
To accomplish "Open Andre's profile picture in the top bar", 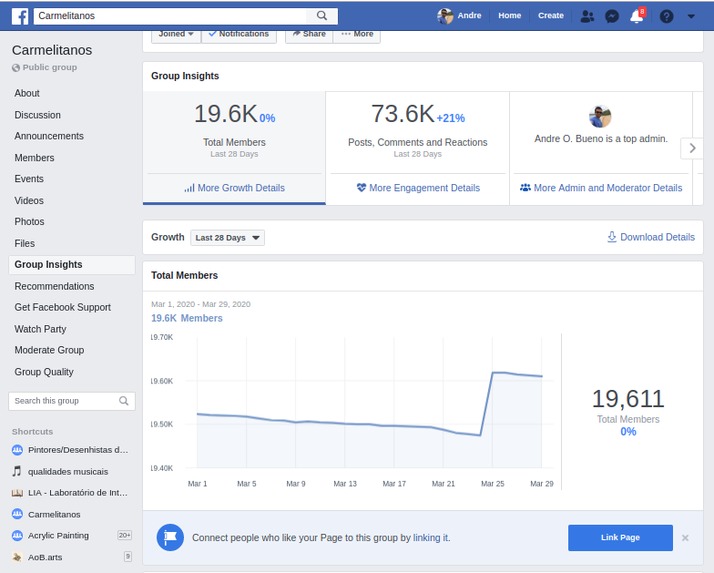I will click(445, 16).
